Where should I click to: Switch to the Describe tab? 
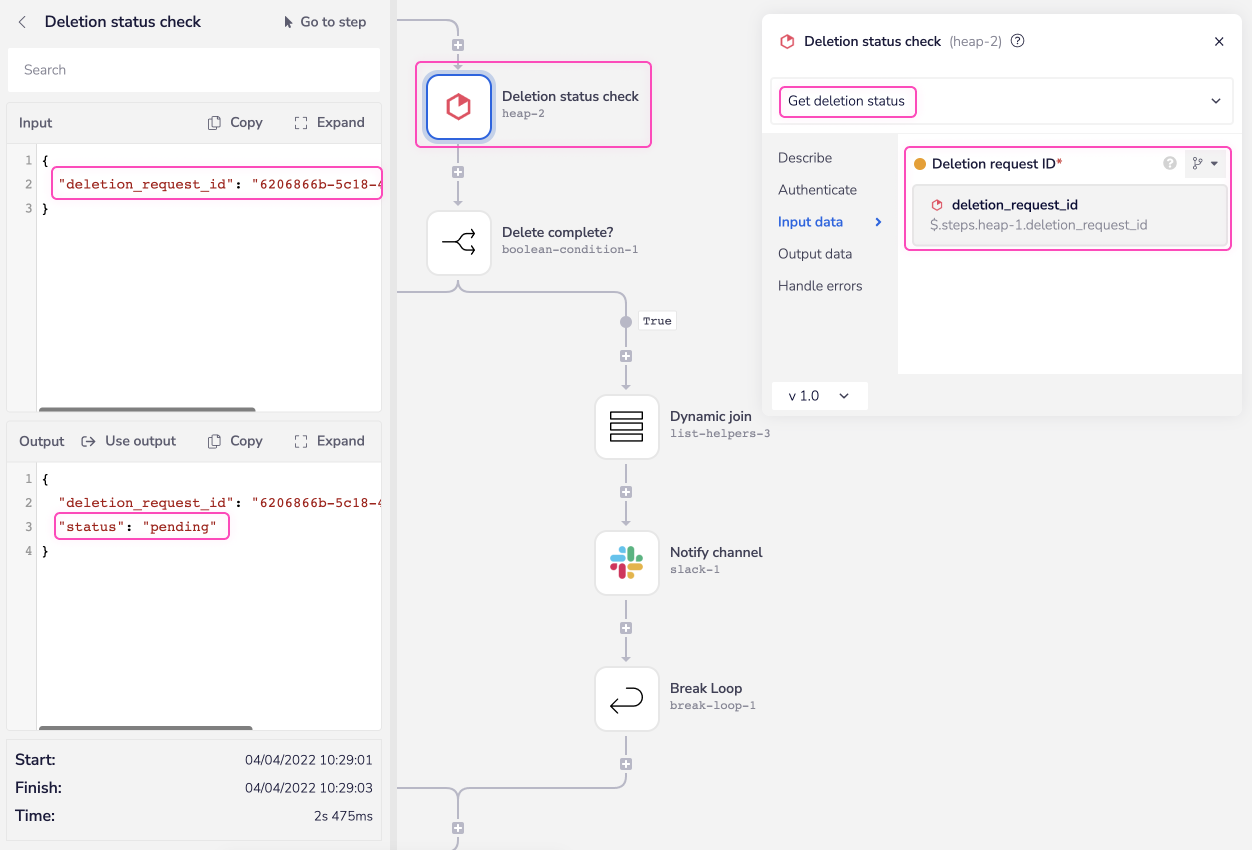point(805,158)
